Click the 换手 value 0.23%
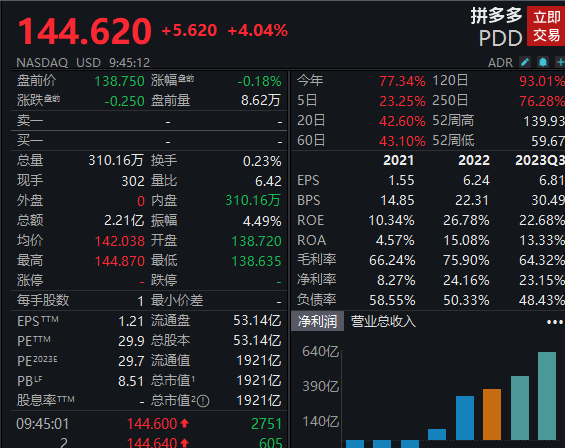 (262, 161)
